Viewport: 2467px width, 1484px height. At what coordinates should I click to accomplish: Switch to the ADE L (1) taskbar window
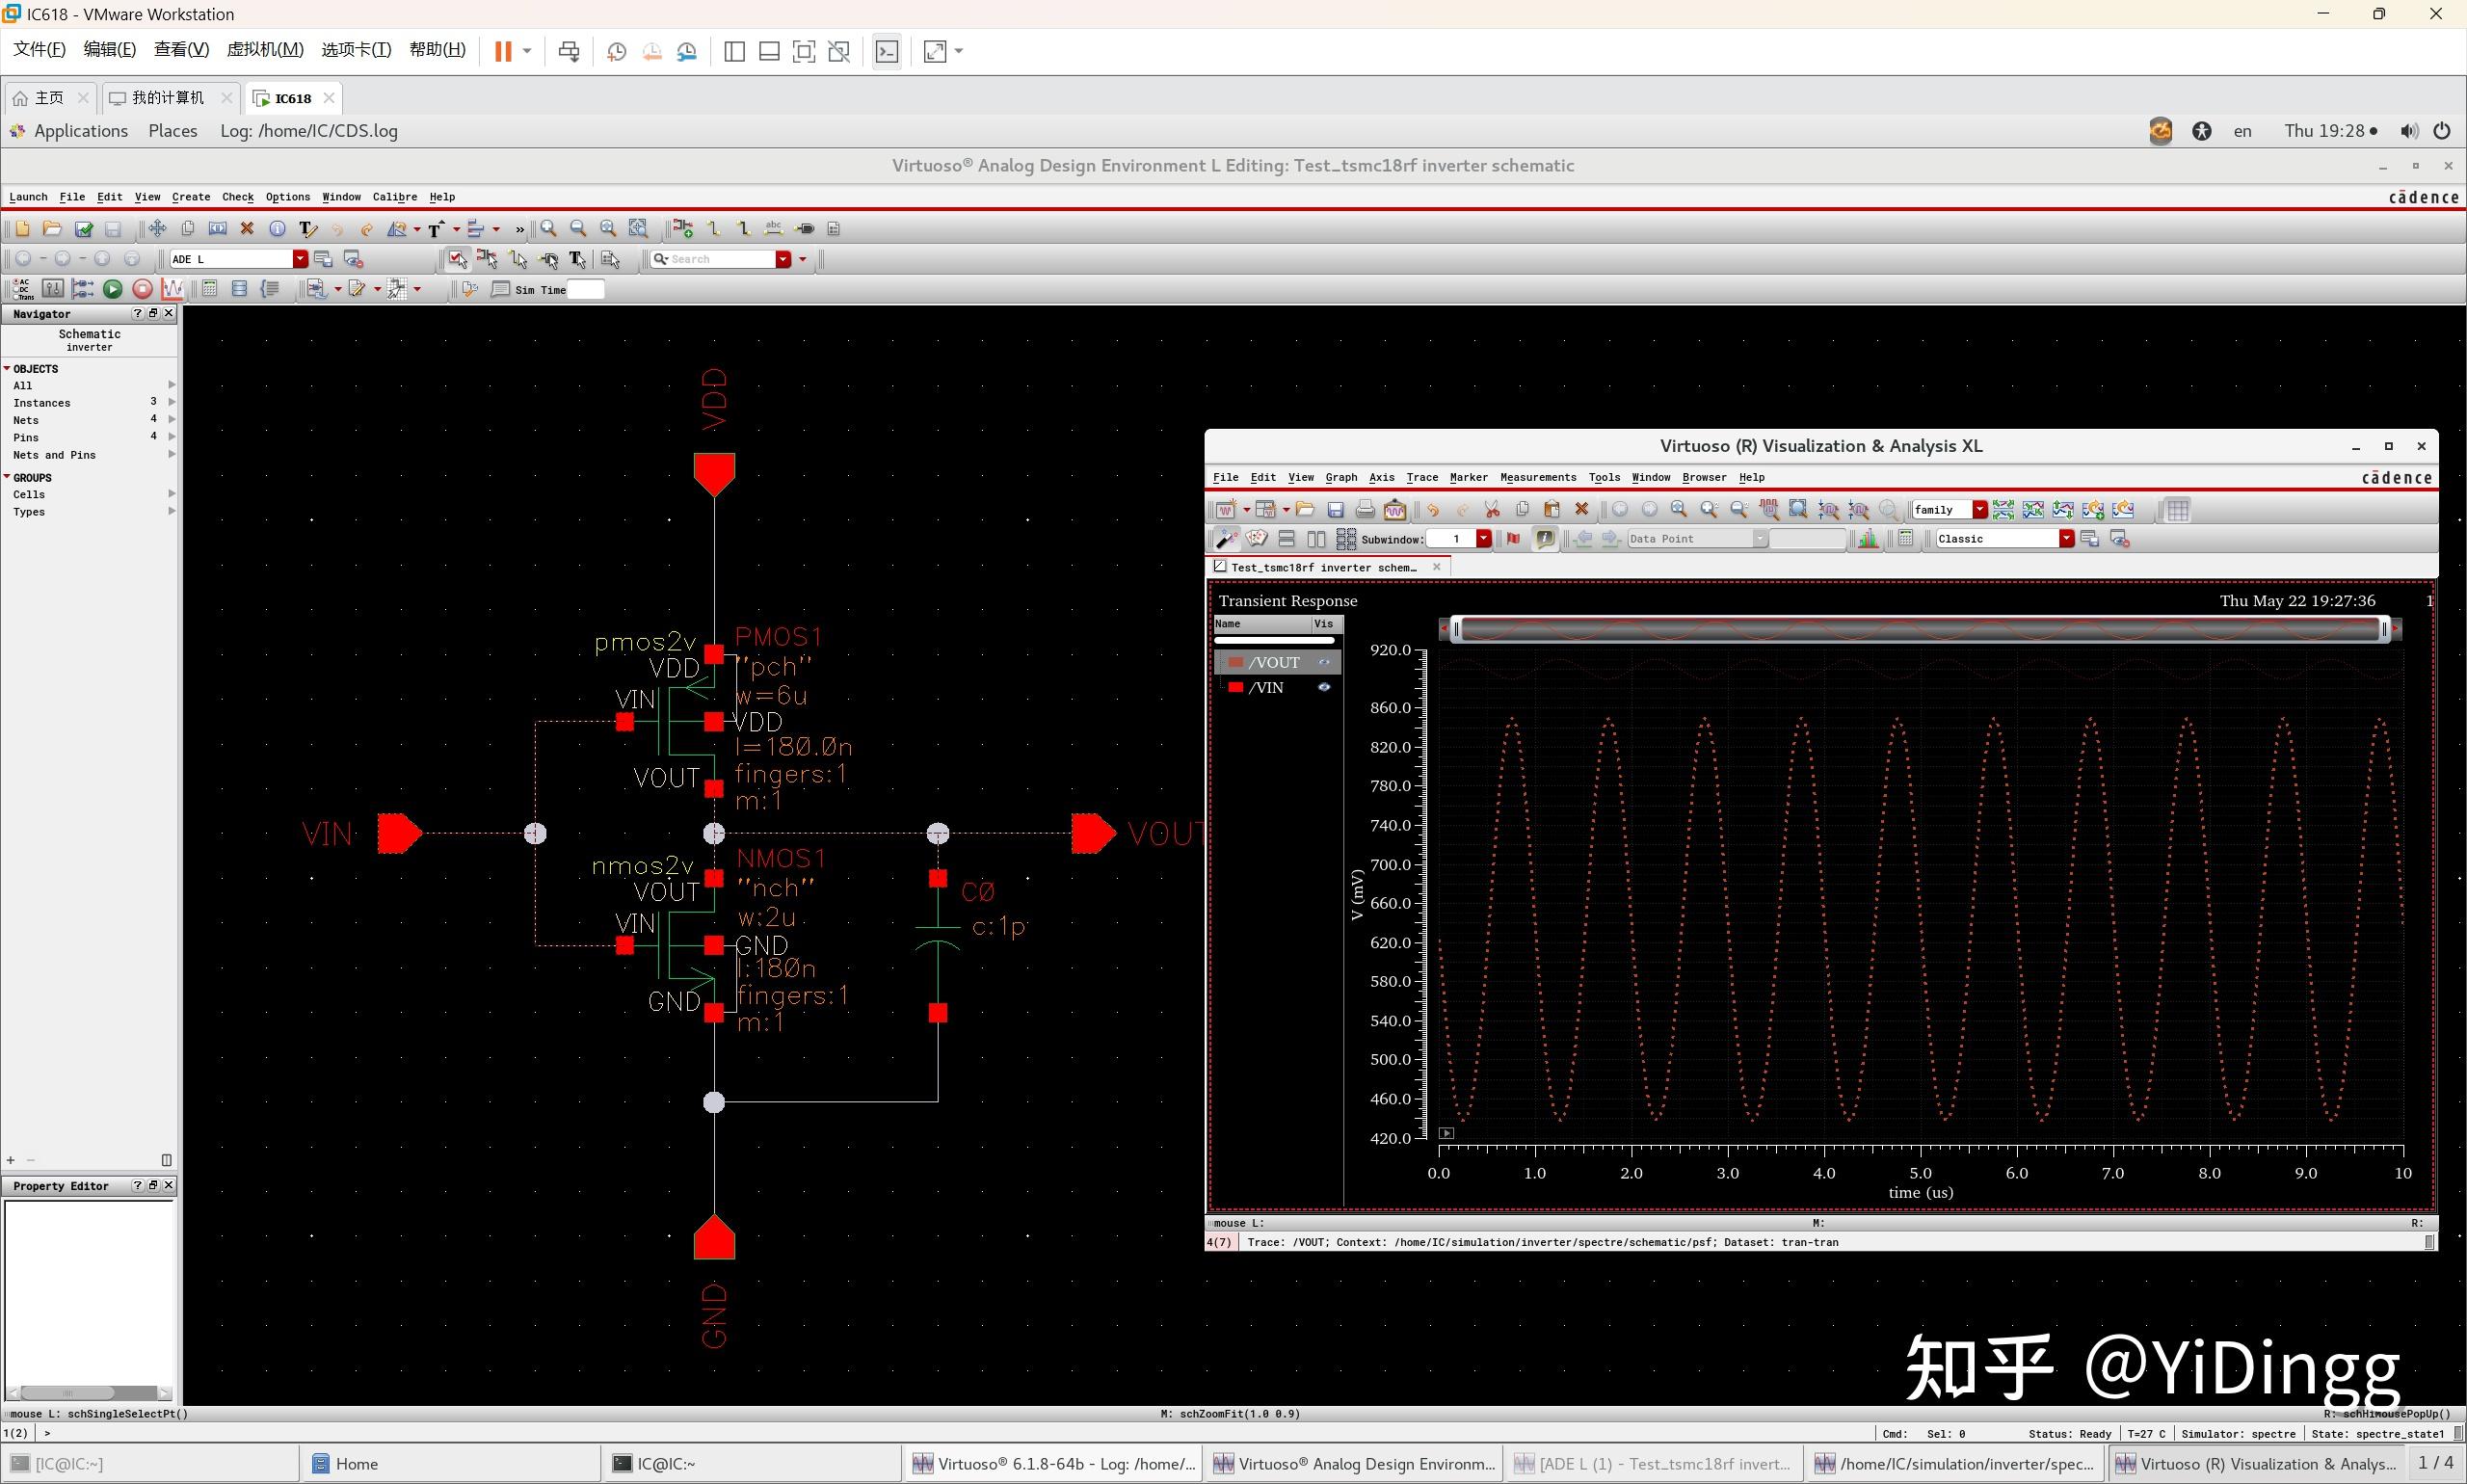[1654, 1464]
